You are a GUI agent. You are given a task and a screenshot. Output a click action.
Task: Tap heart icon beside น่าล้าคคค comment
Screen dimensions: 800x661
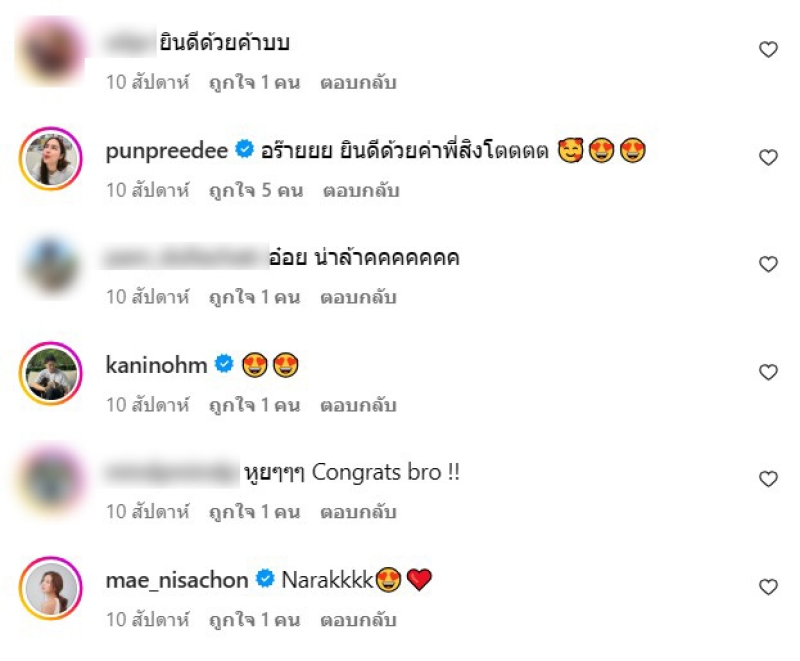768,264
